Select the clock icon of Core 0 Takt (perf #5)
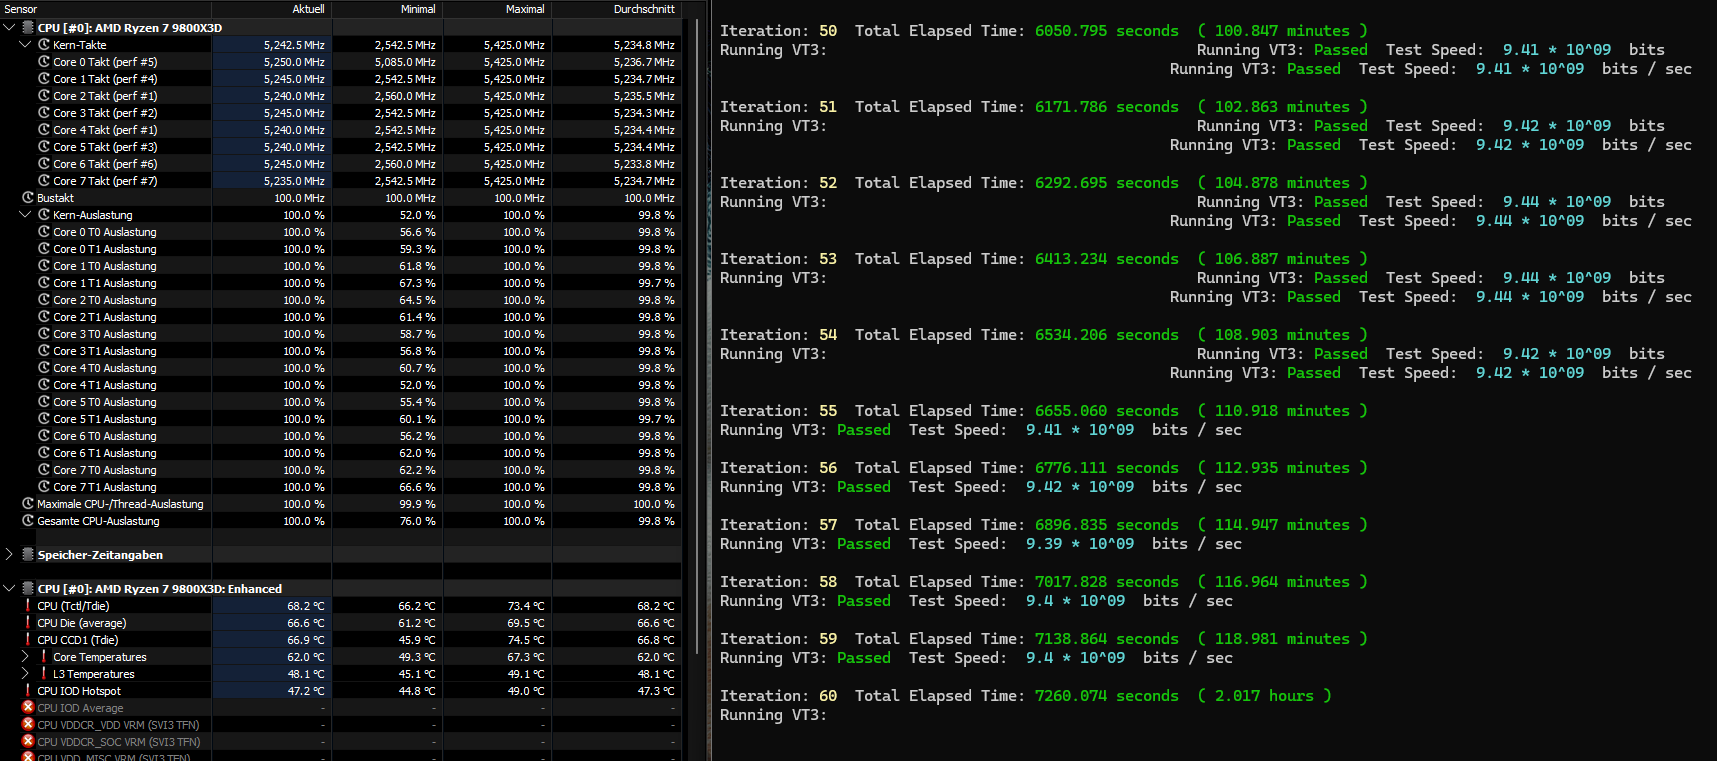The image size is (1717, 761). [44, 62]
